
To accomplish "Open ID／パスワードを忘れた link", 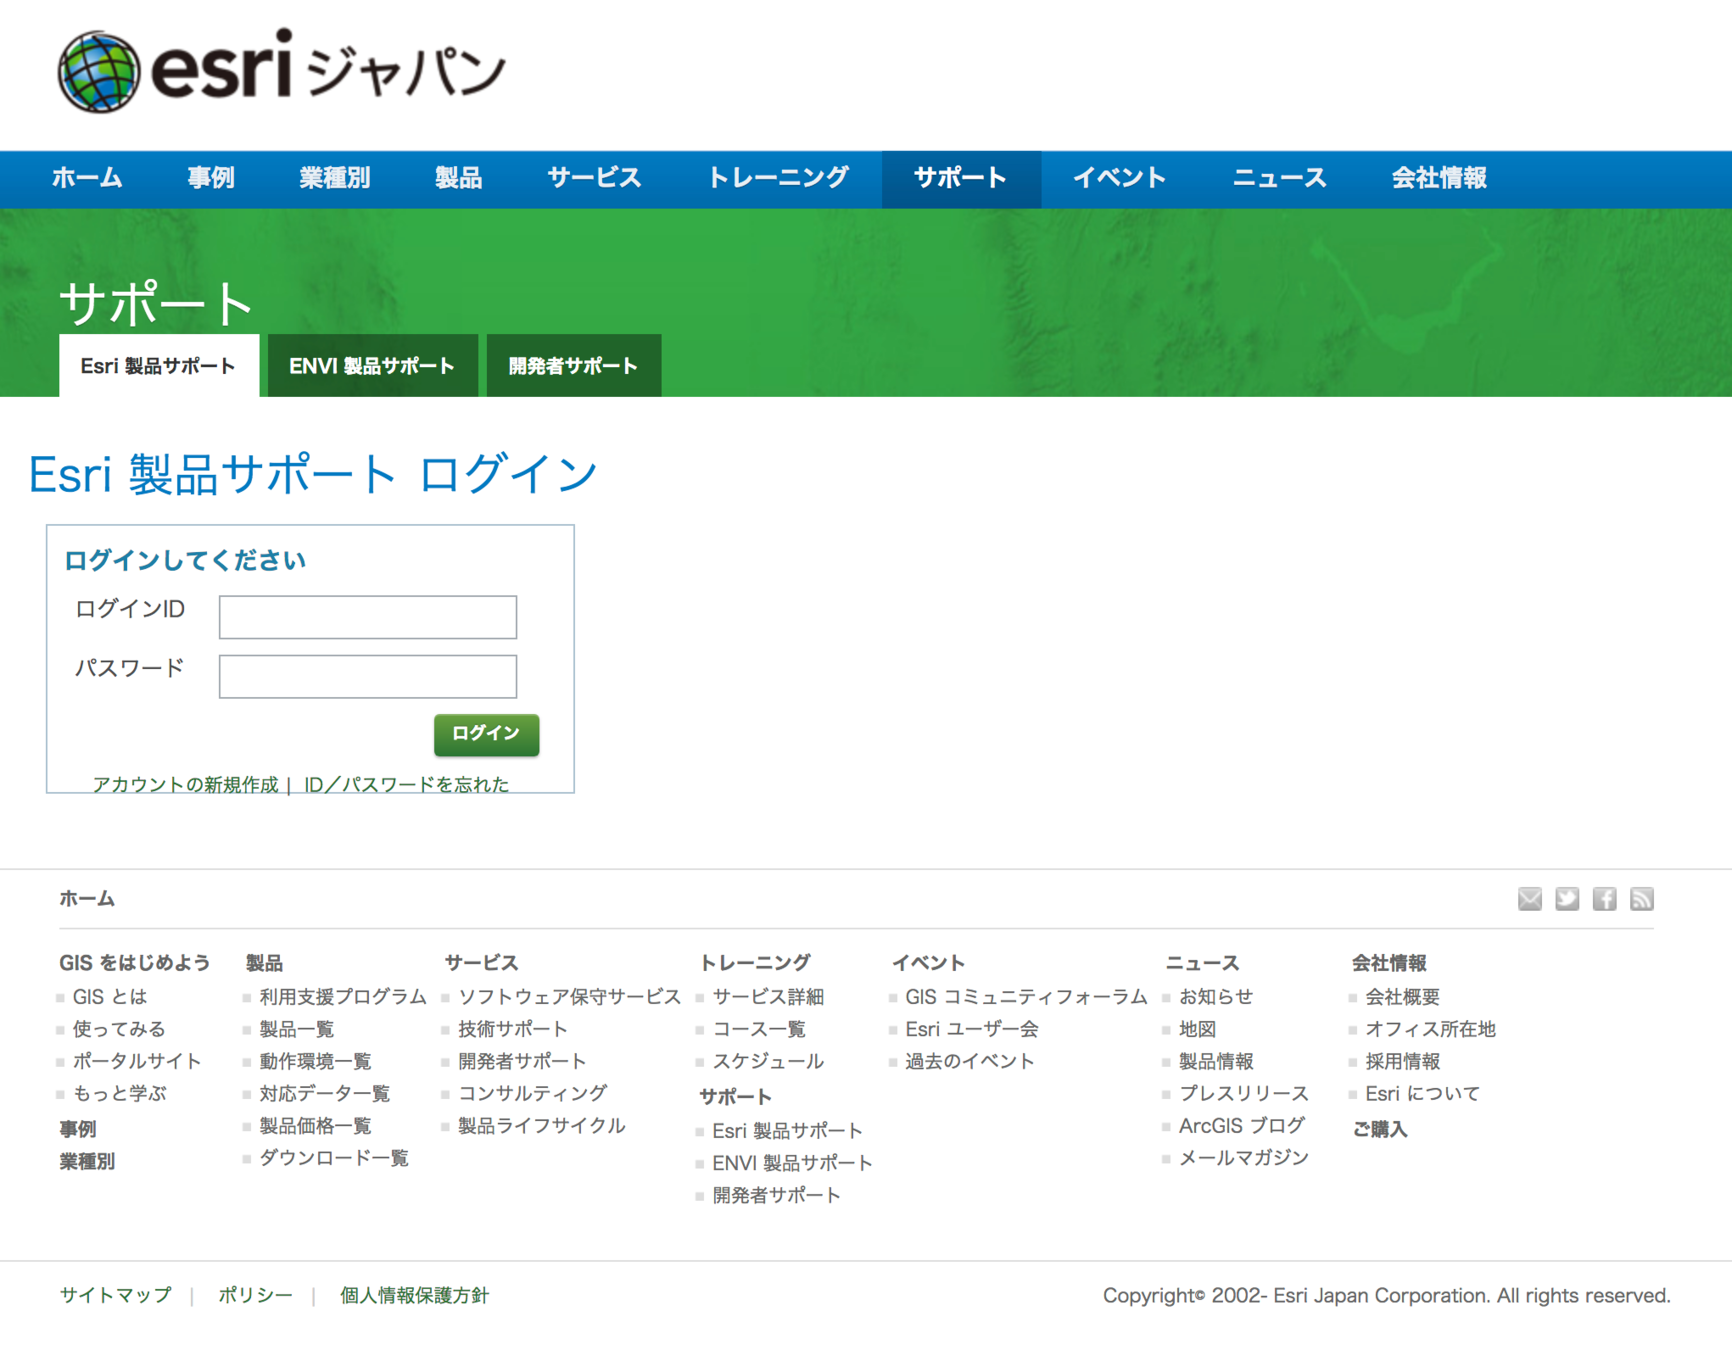I will click(x=406, y=784).
